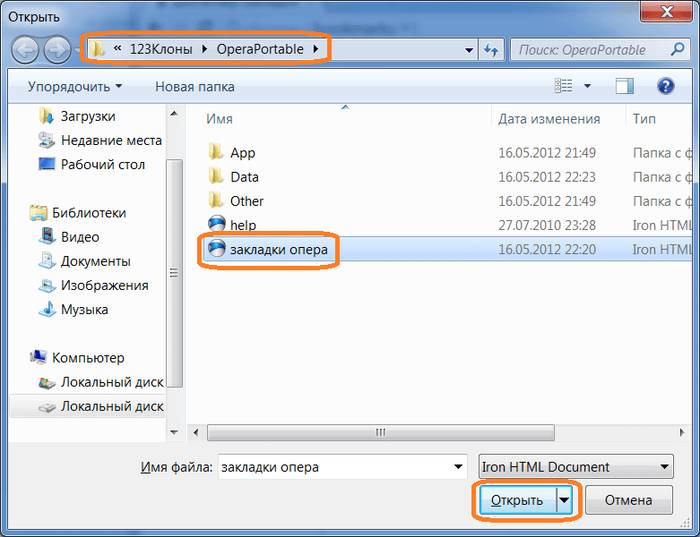Click the Back navigation arrow
Image resolution: width=700 pixels, height=537 pixels.
[25, 50]
